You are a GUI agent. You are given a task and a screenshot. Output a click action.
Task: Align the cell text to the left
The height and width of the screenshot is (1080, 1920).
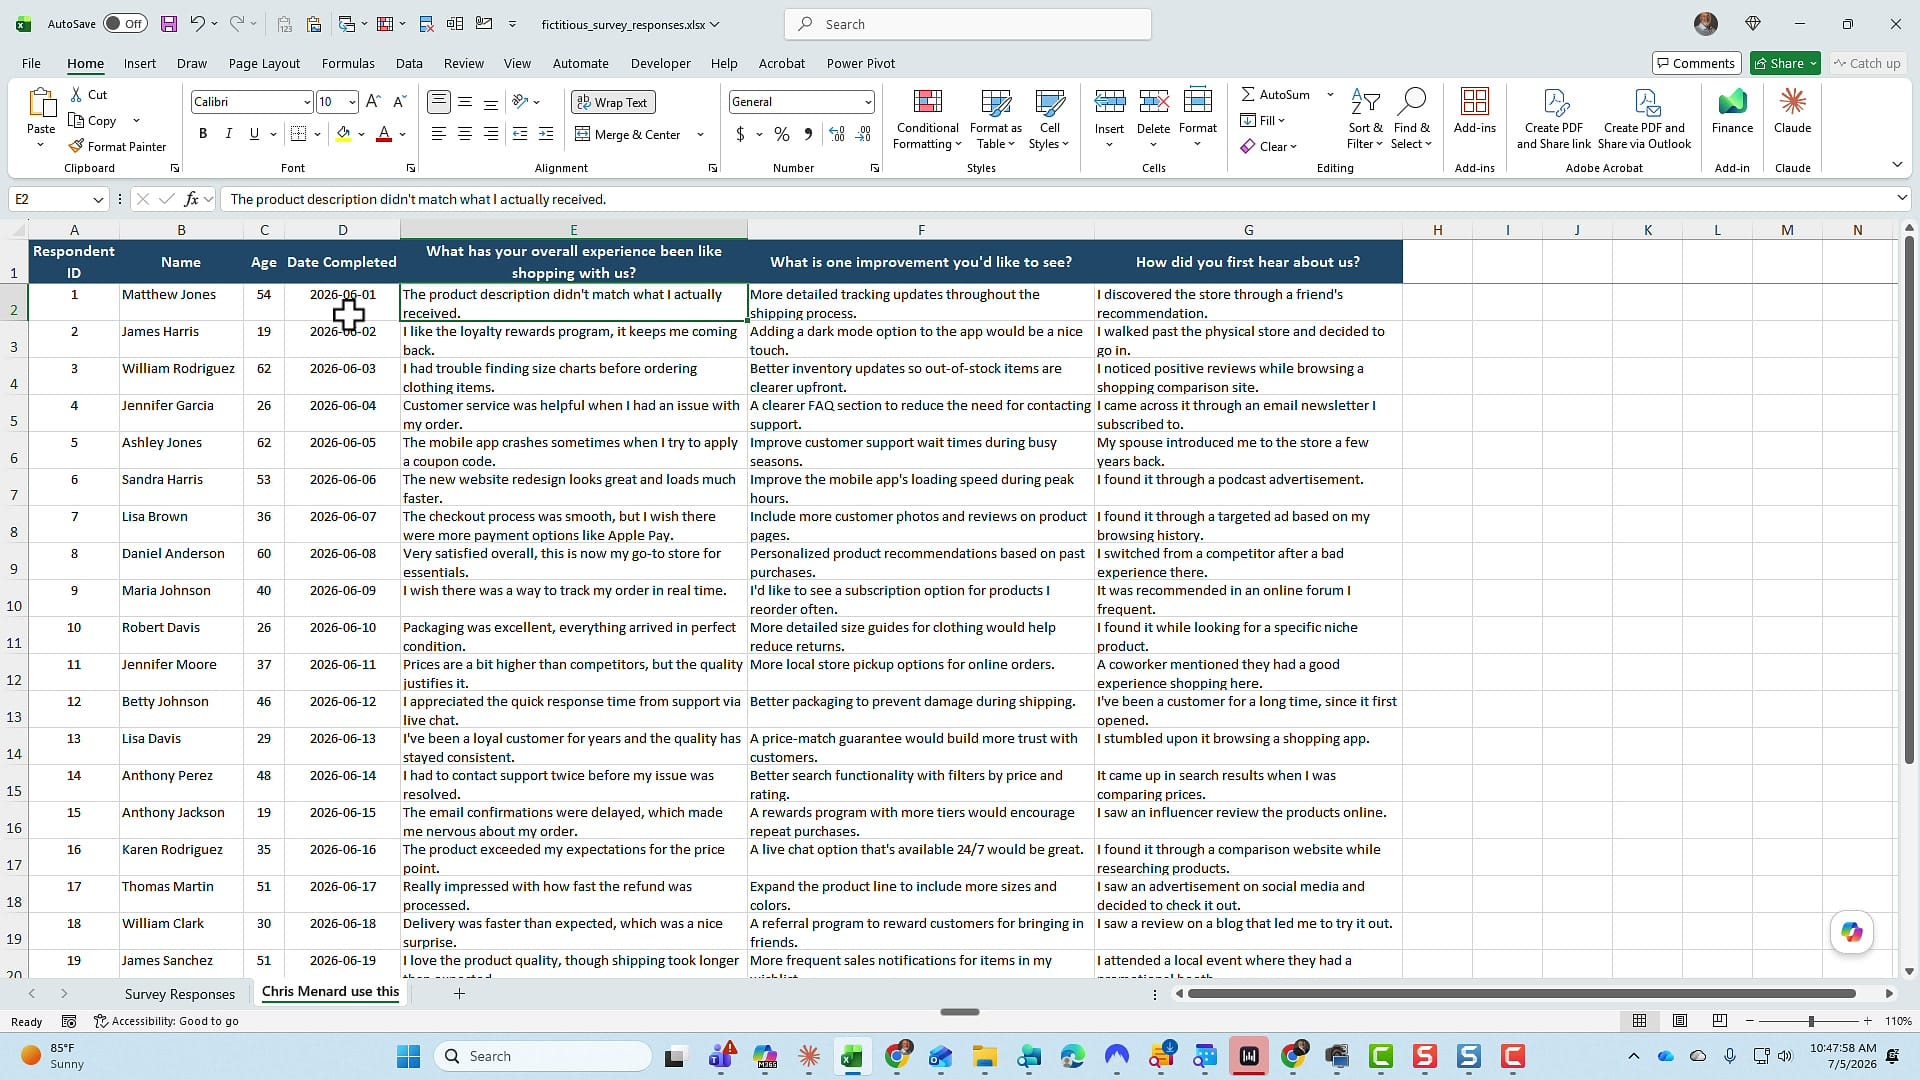[x=439, y=134]
